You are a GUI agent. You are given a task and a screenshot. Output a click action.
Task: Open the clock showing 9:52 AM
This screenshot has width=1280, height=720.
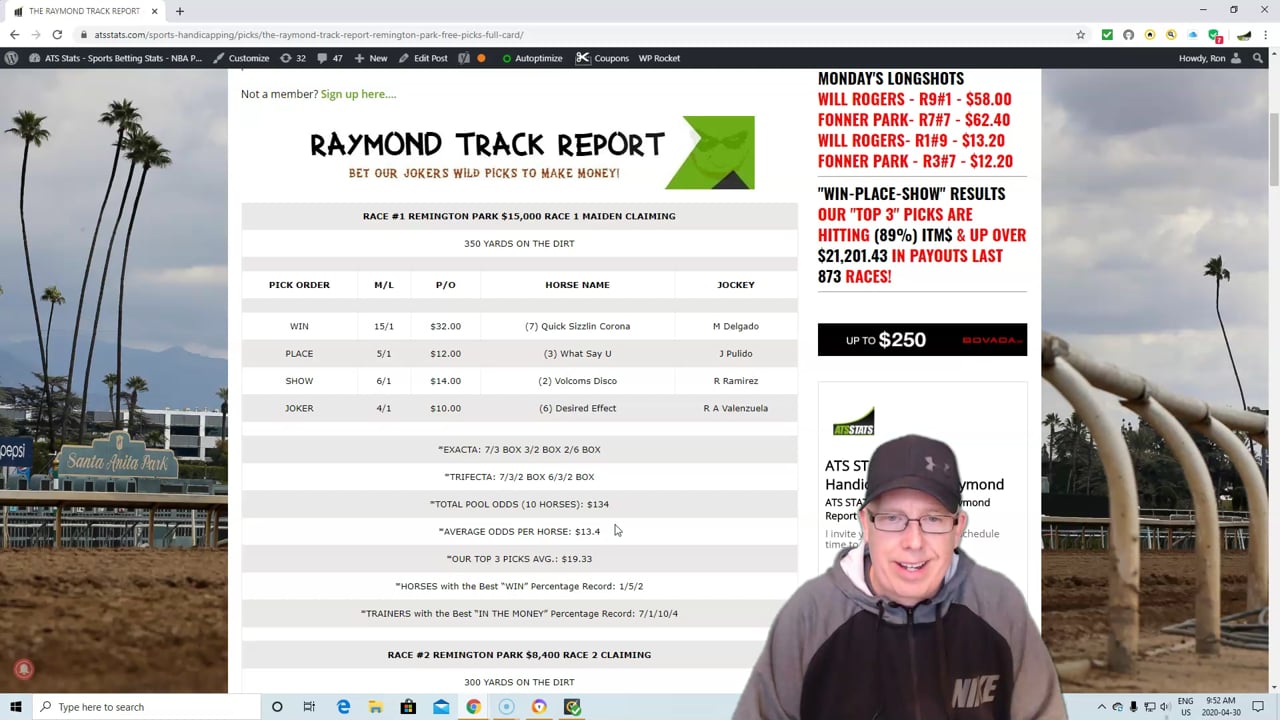pyautogui.click(x=1219, y=707)
